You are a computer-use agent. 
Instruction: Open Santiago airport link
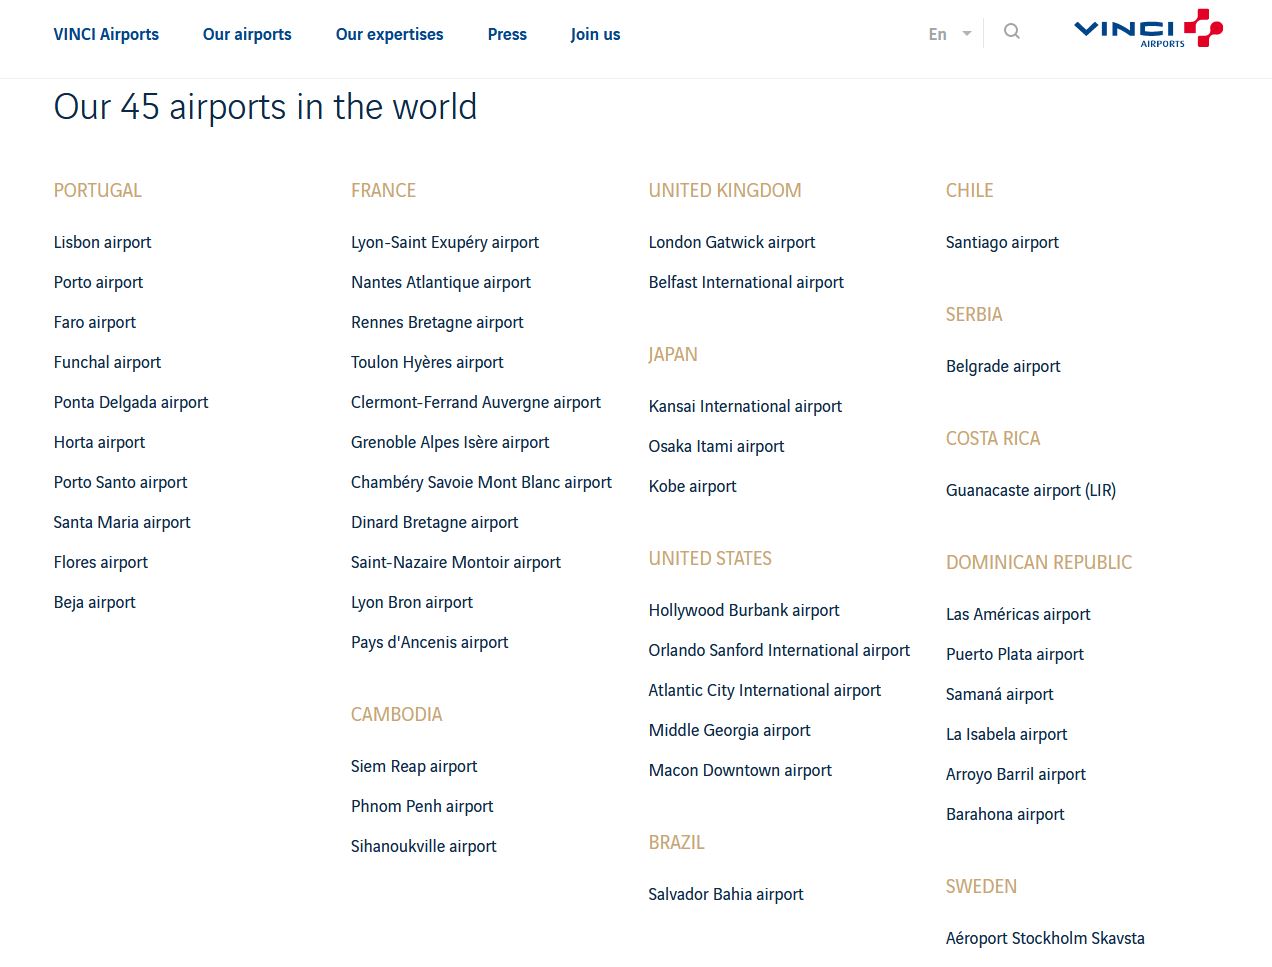[x=1002, y=242]
